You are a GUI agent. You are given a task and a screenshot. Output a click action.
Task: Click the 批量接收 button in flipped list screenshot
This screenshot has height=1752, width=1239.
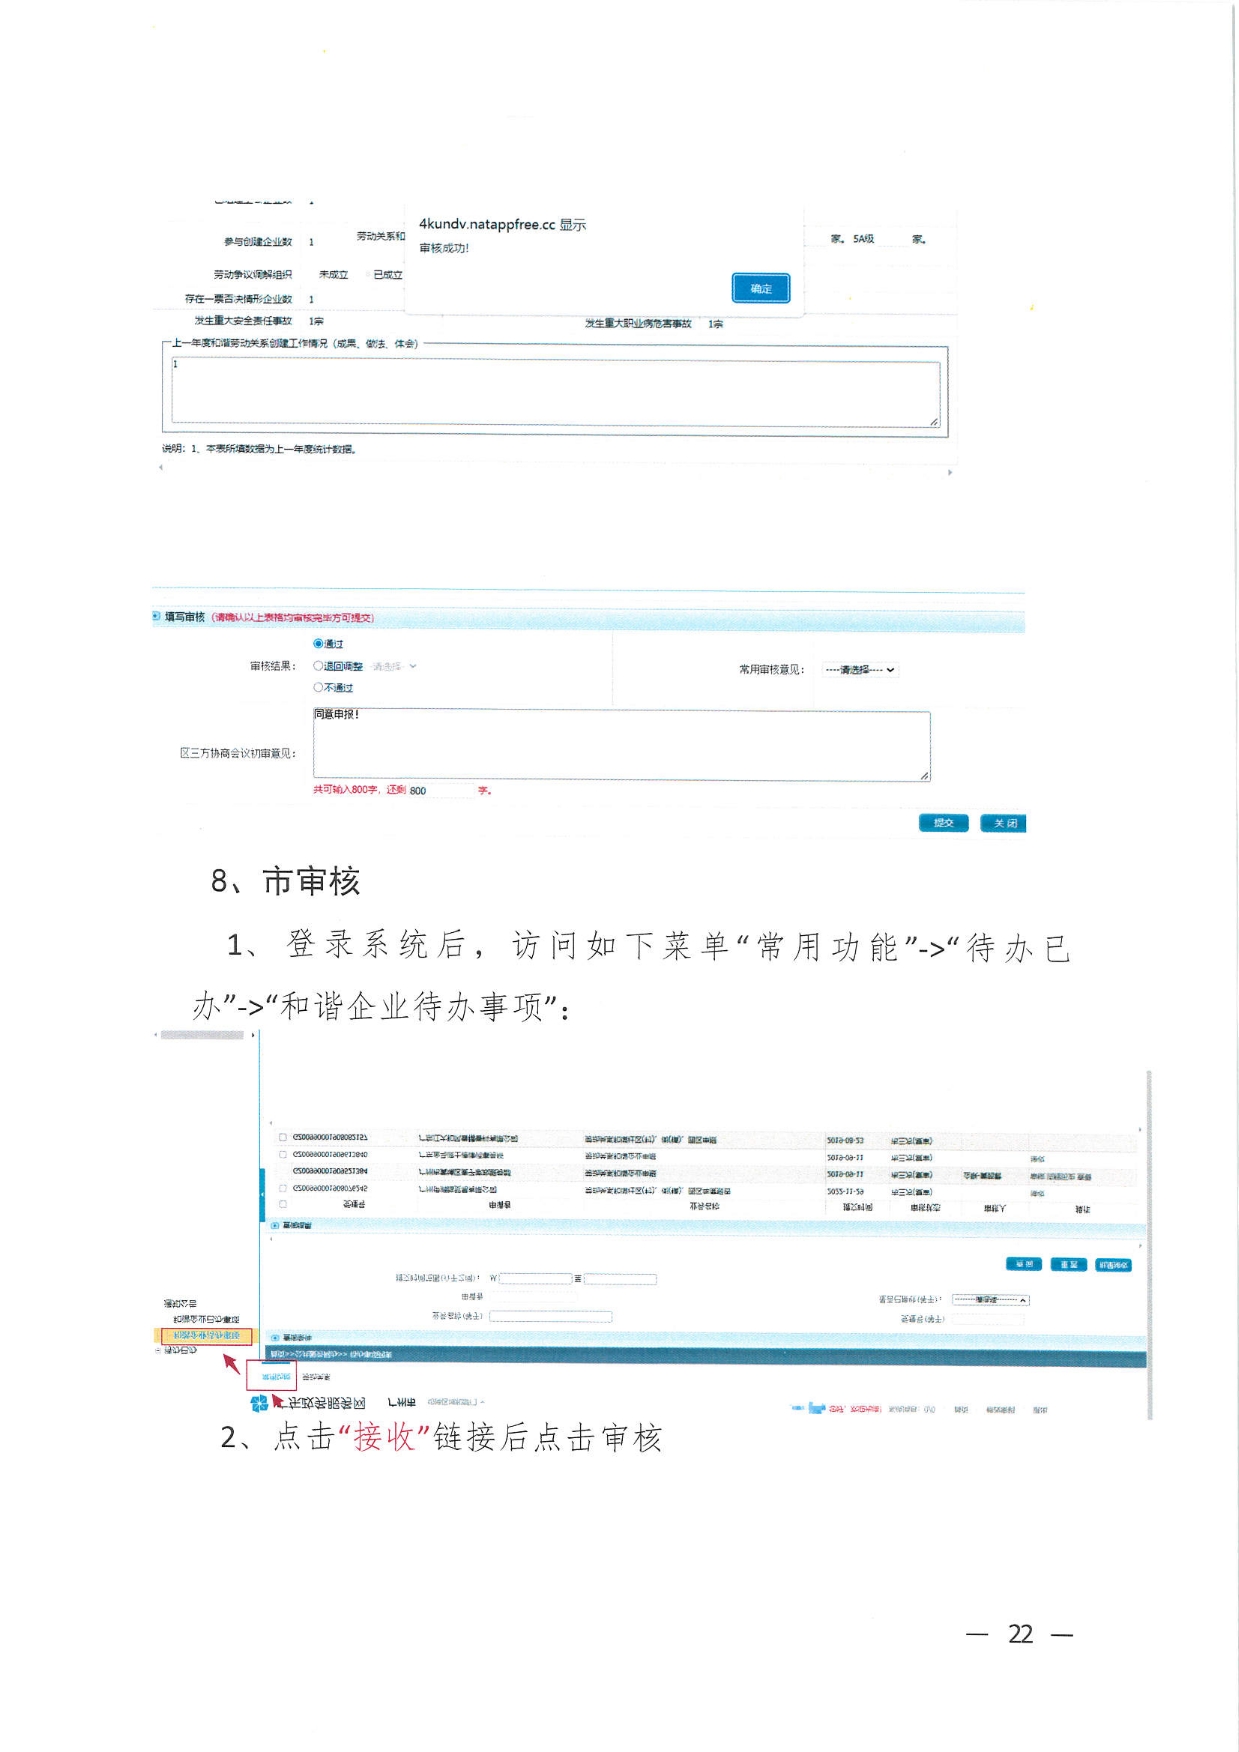pos(1114,1264)
